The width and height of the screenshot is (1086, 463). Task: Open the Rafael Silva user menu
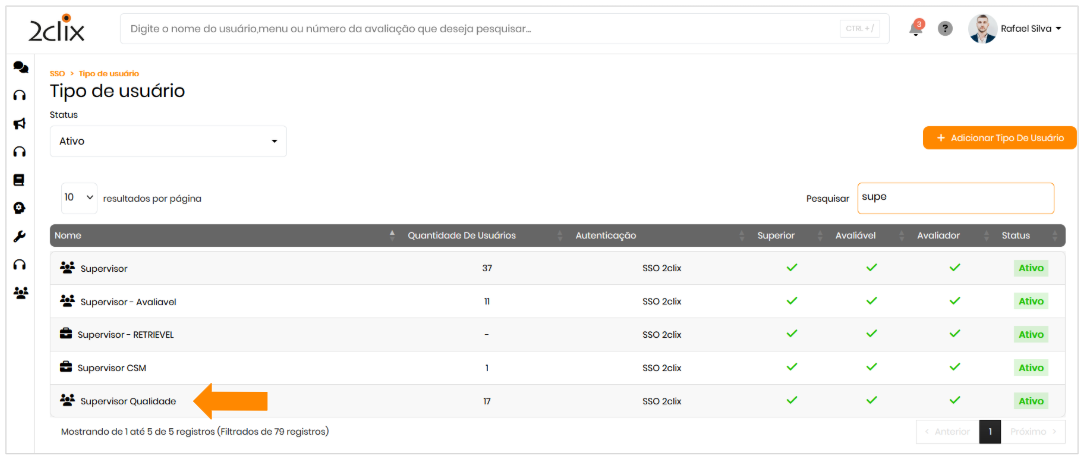point(1015,29)
